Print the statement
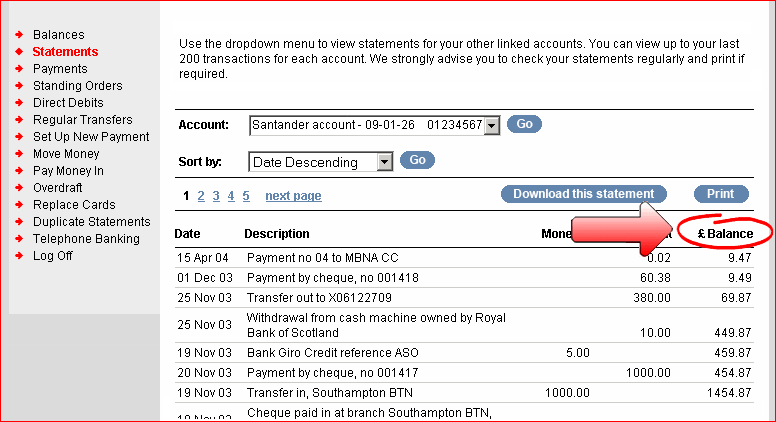776x422 pixels. [721, 193]
